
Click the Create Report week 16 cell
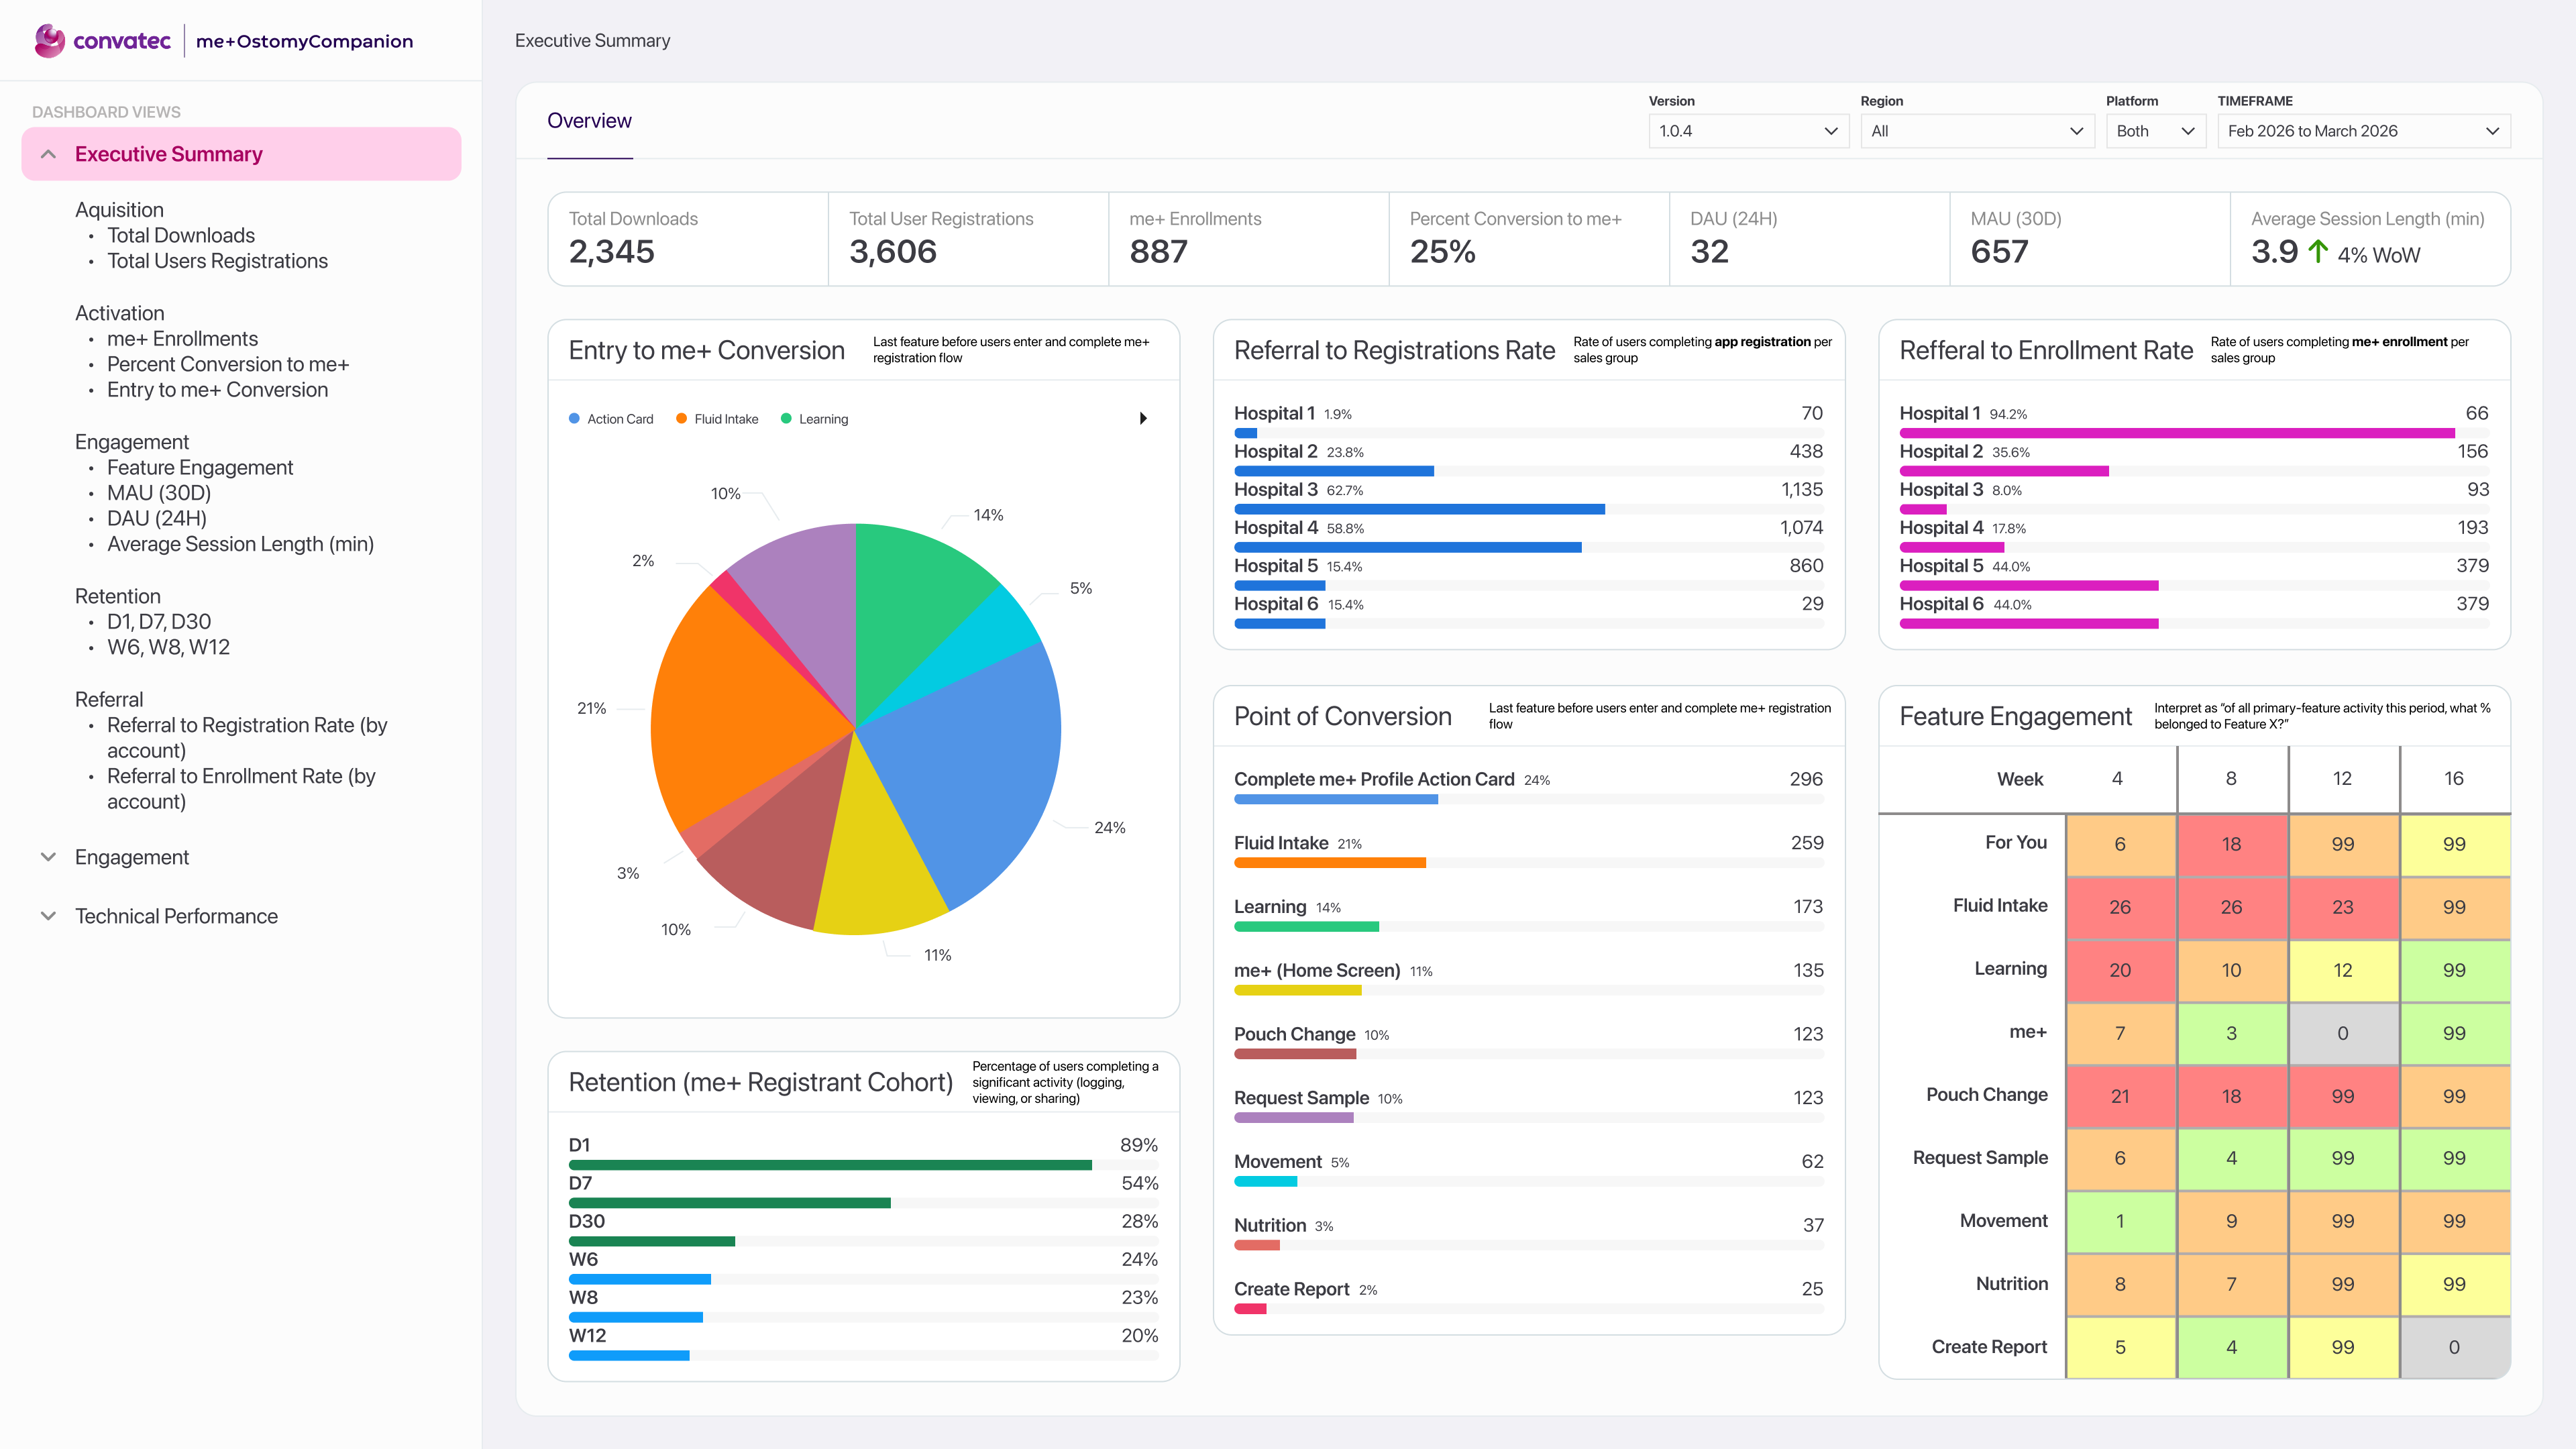coord(2454,1347)
